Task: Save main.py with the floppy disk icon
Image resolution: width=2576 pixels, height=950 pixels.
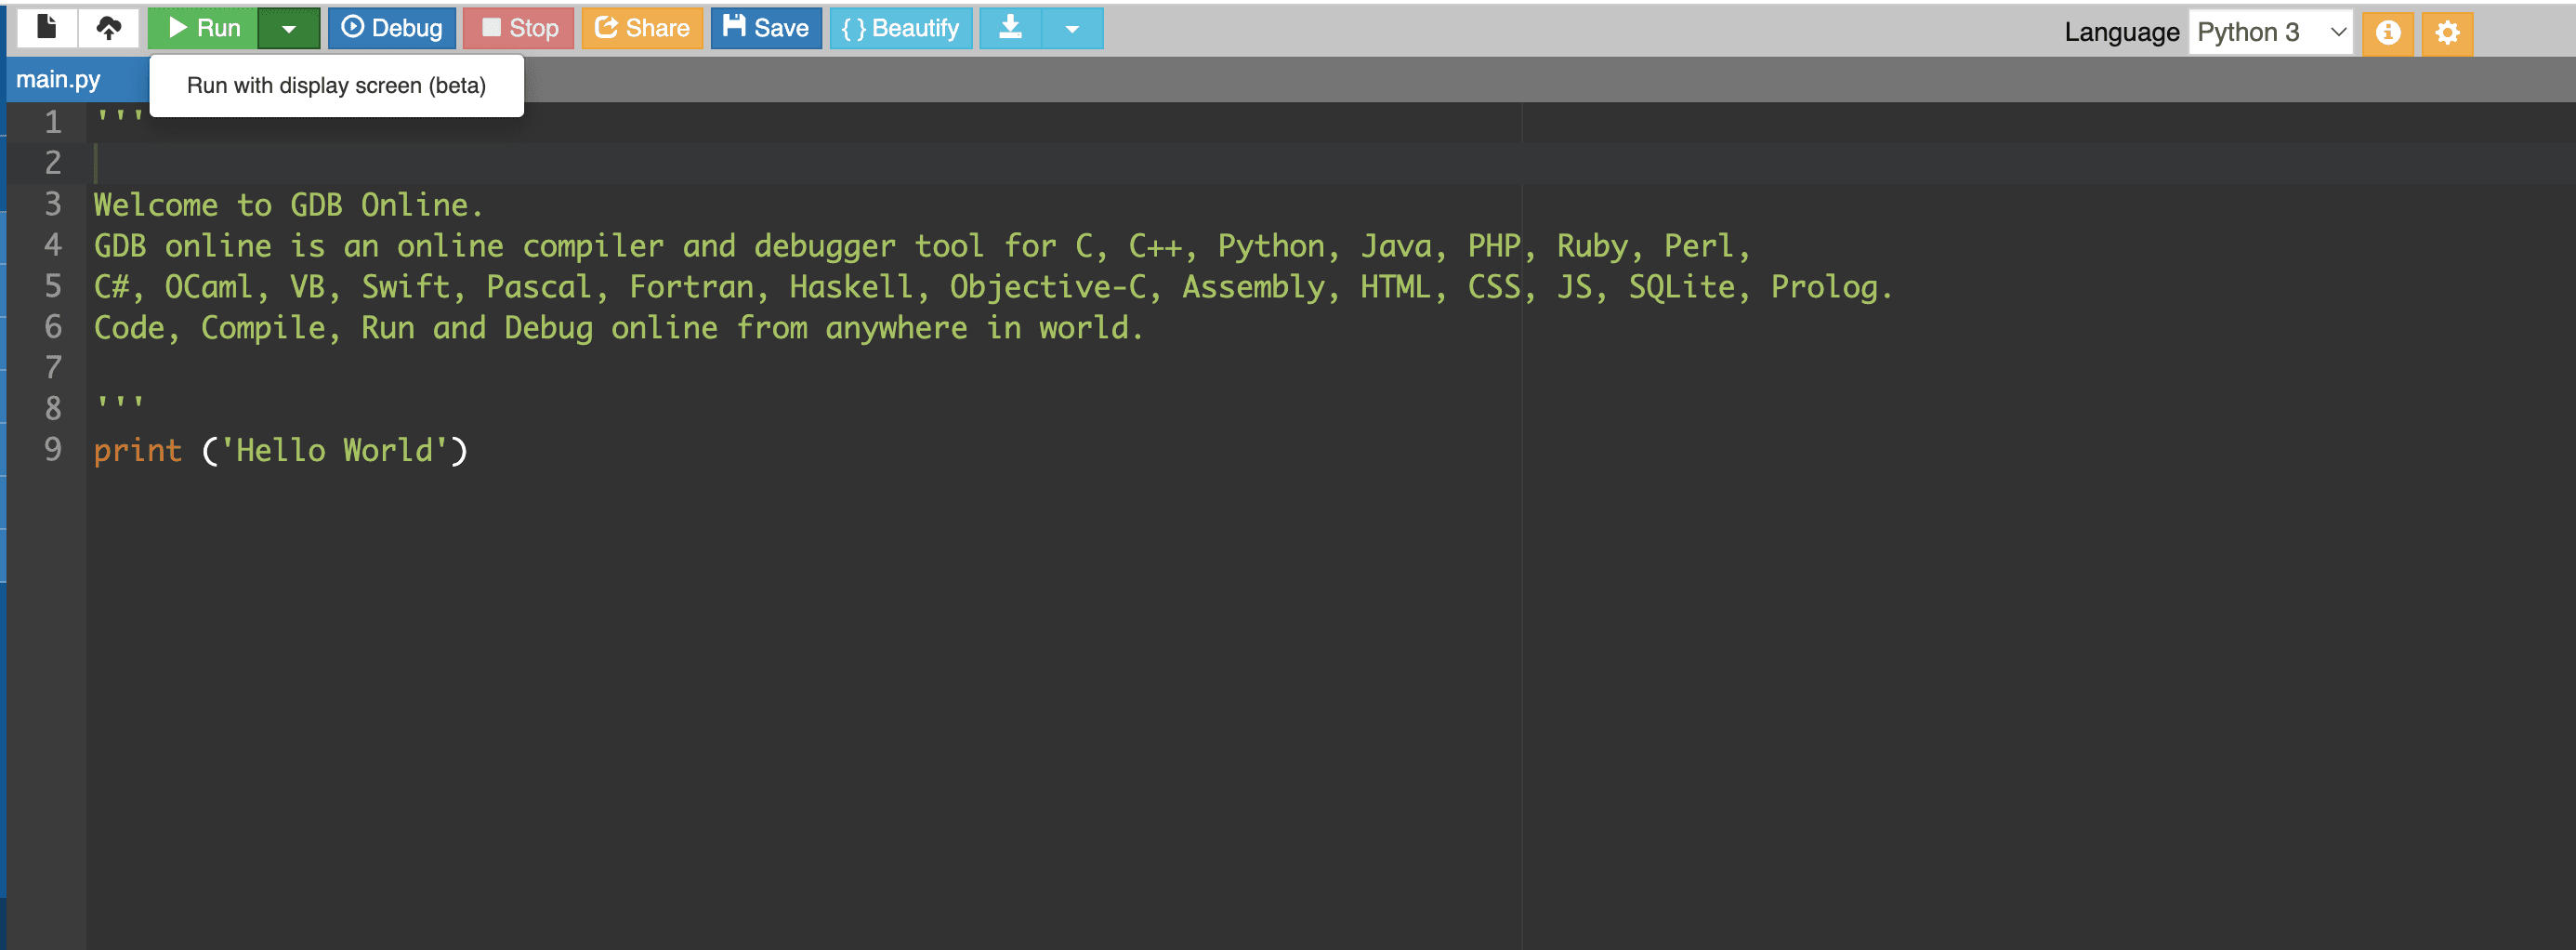Action: coord(765,28)
